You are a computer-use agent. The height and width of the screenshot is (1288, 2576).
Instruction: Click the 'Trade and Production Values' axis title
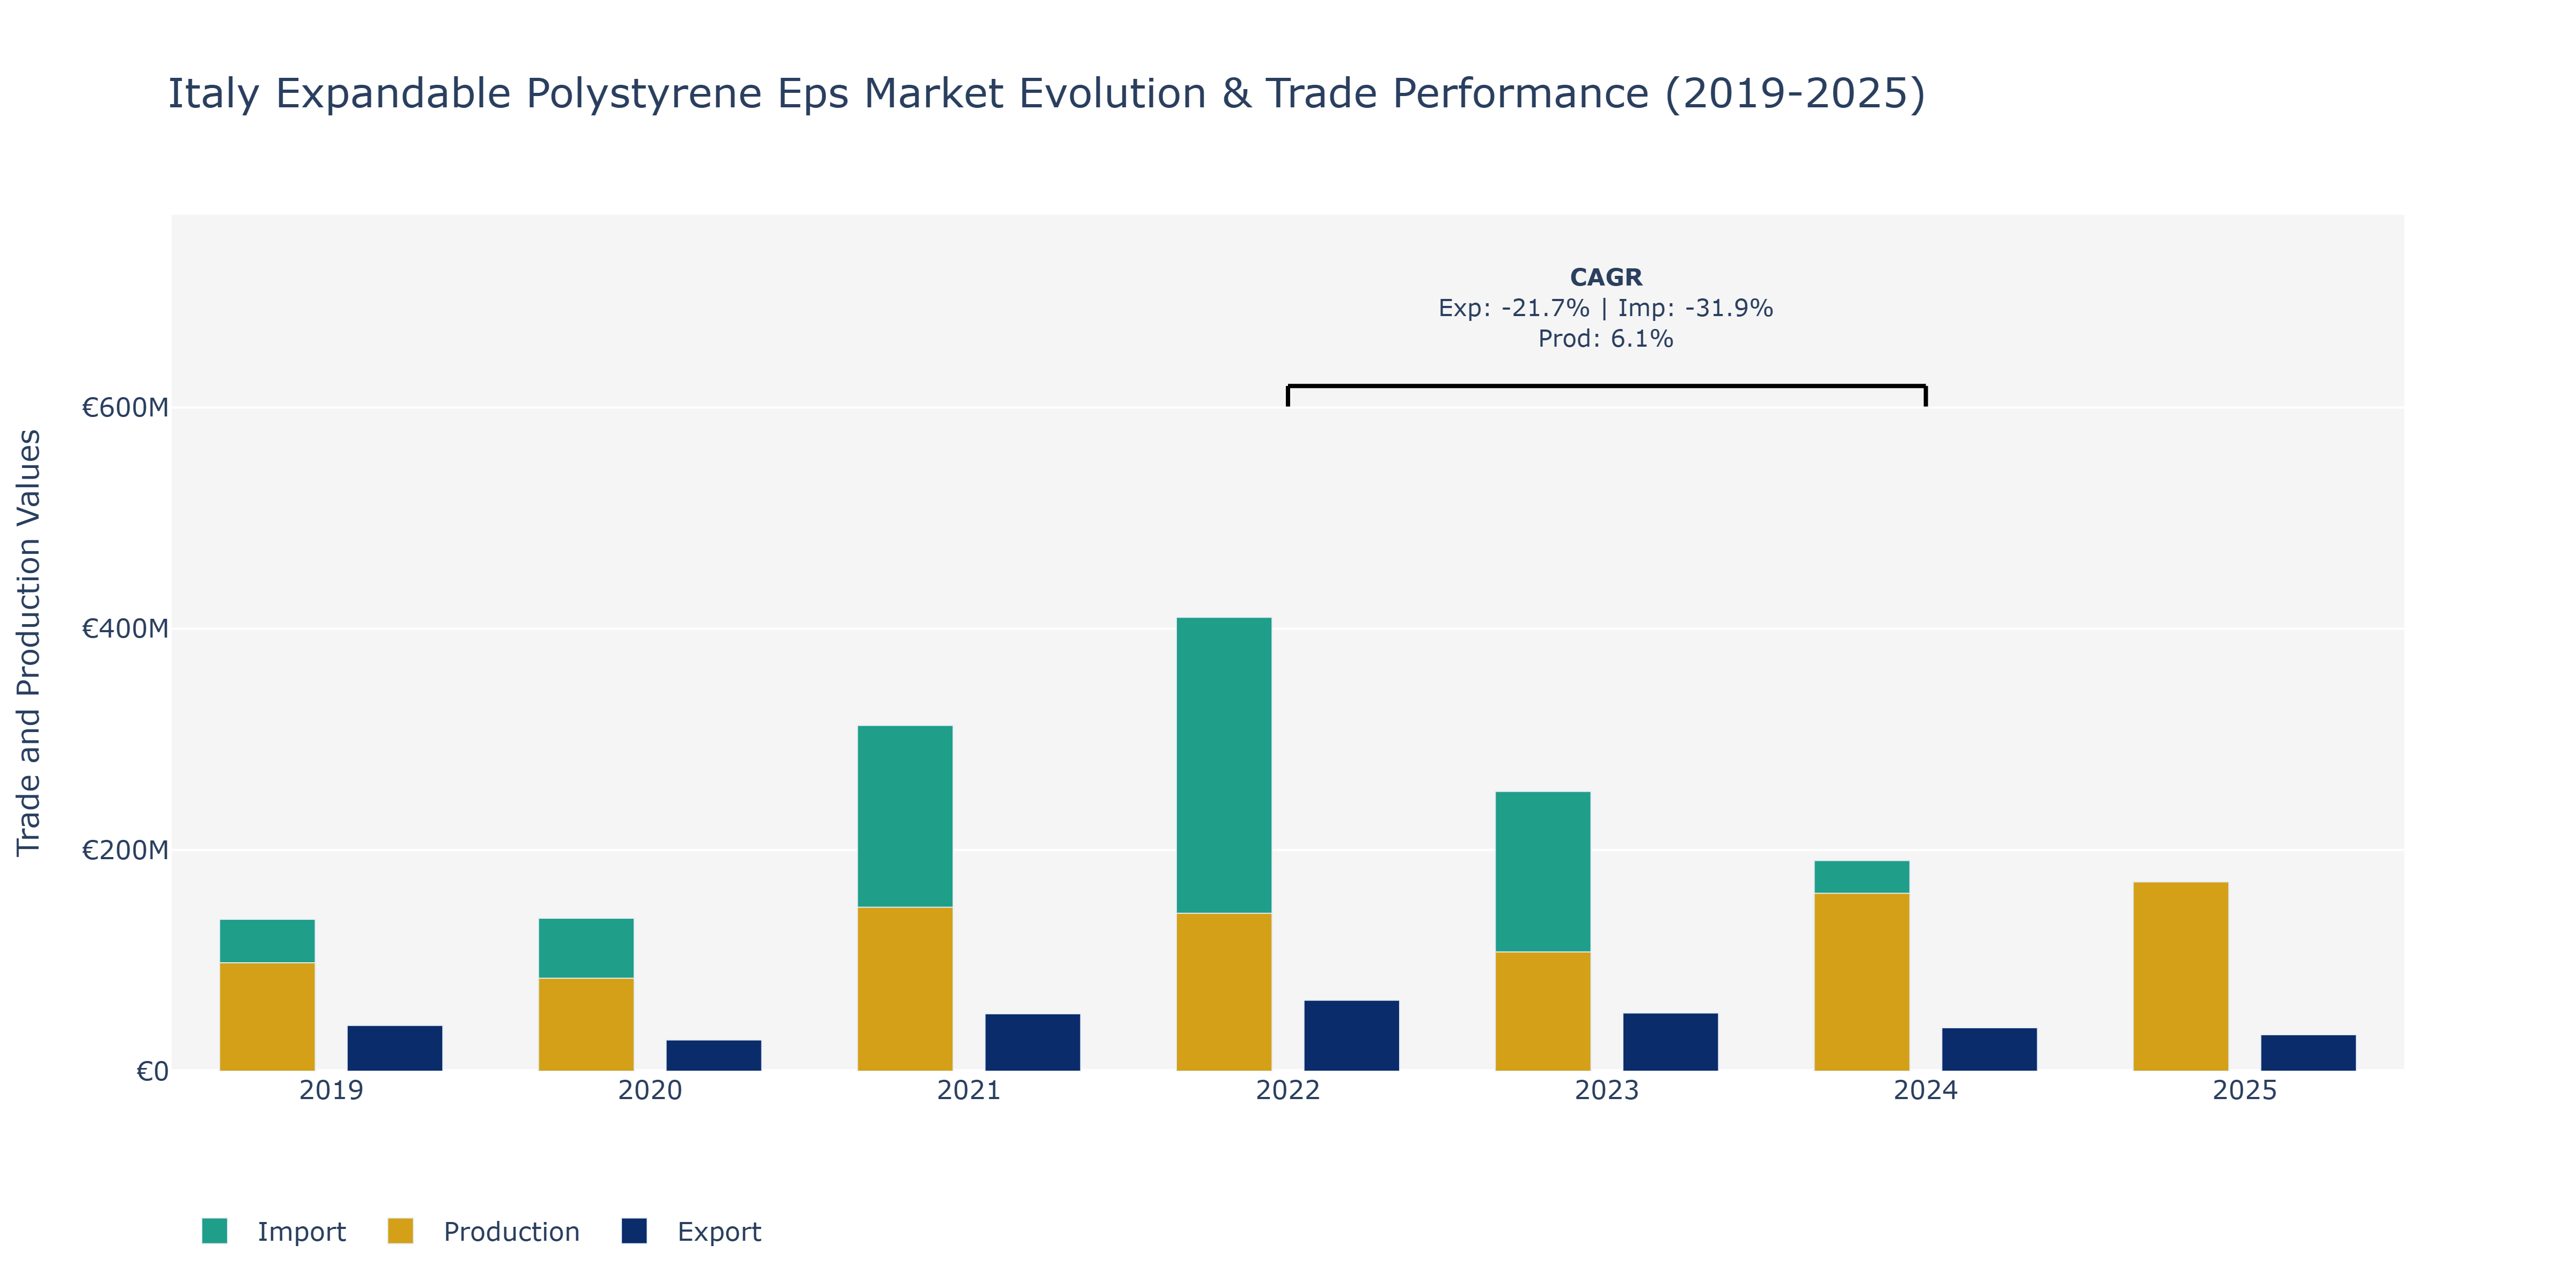click(29, 643)
